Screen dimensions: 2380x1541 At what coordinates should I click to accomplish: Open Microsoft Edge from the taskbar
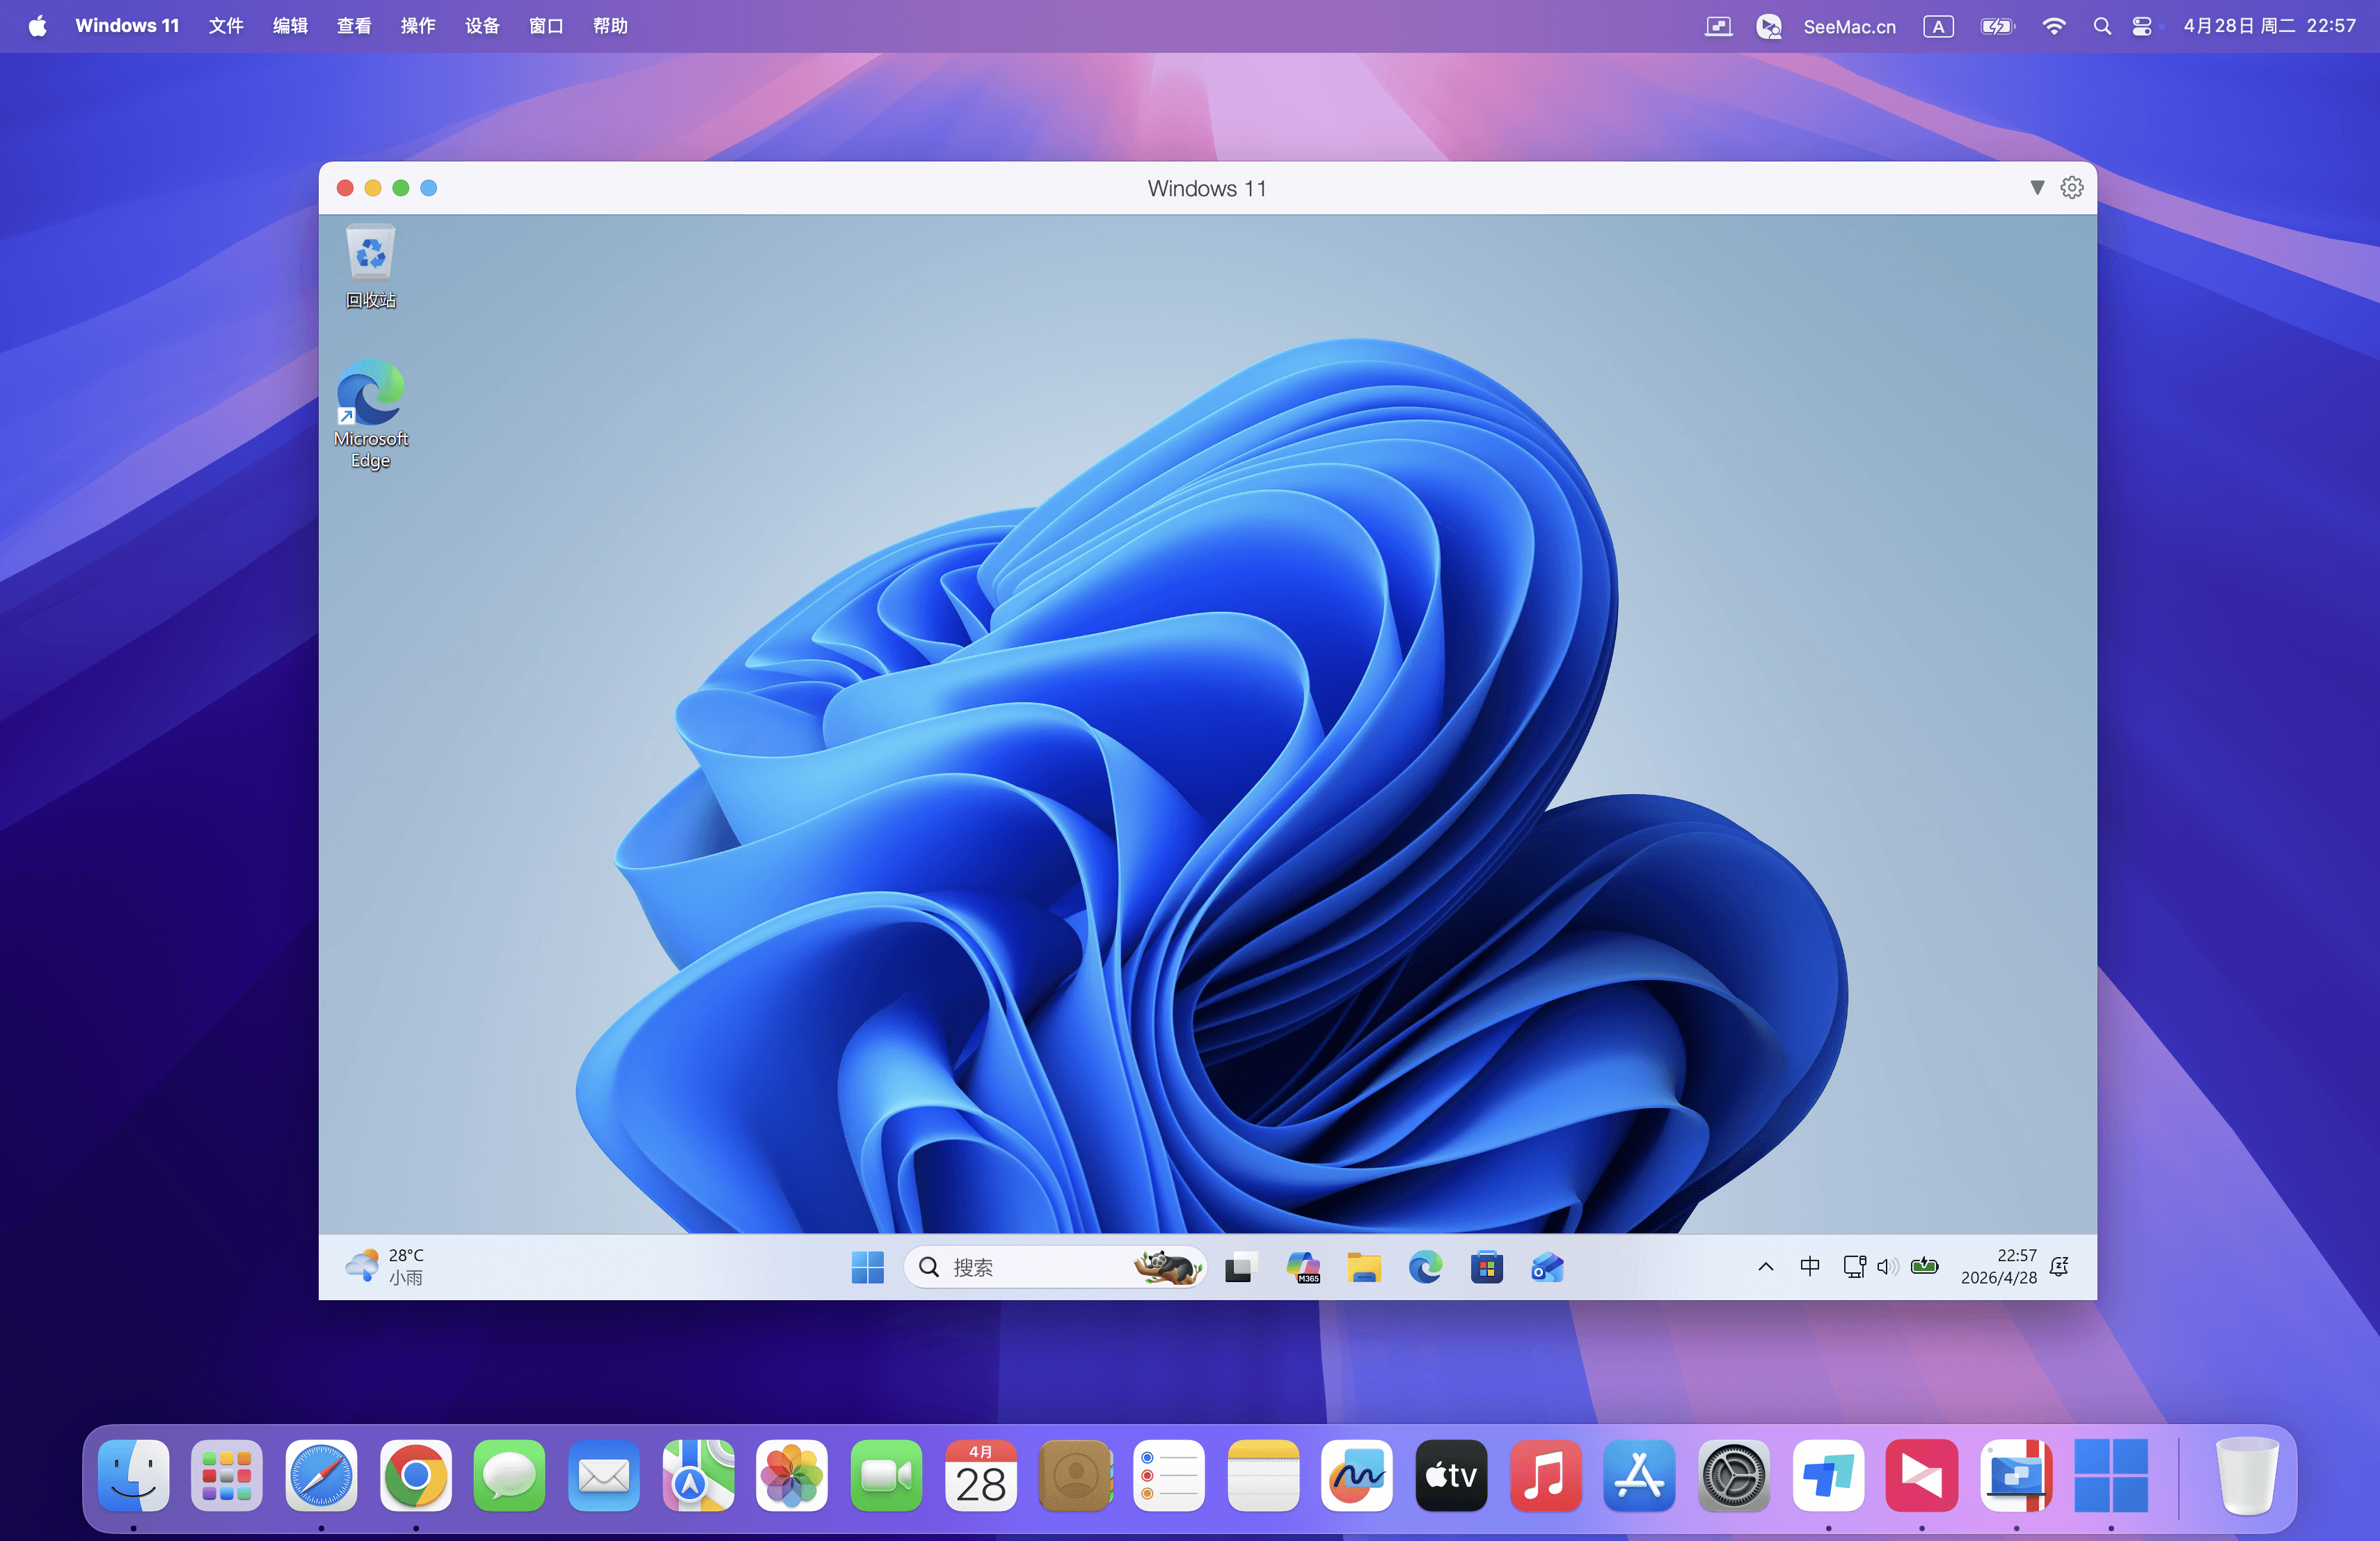(x=1425, y=1267)
